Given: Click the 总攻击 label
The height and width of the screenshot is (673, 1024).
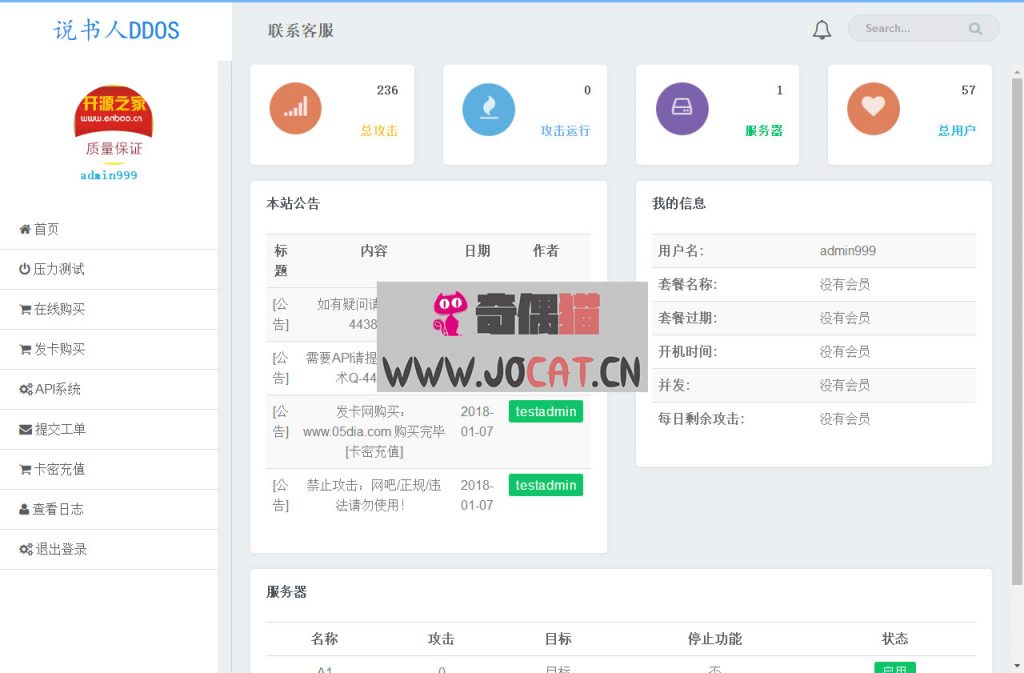Looking at the screenshot, I should pyautogui.click(x=379, y=131).
